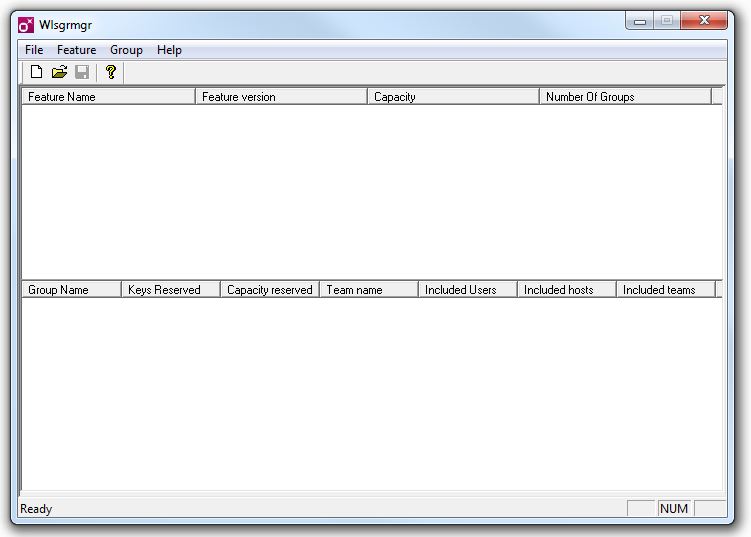751x537 pixels.
Task: Click the Open folder toolbar icon
Action: point(59,72)
